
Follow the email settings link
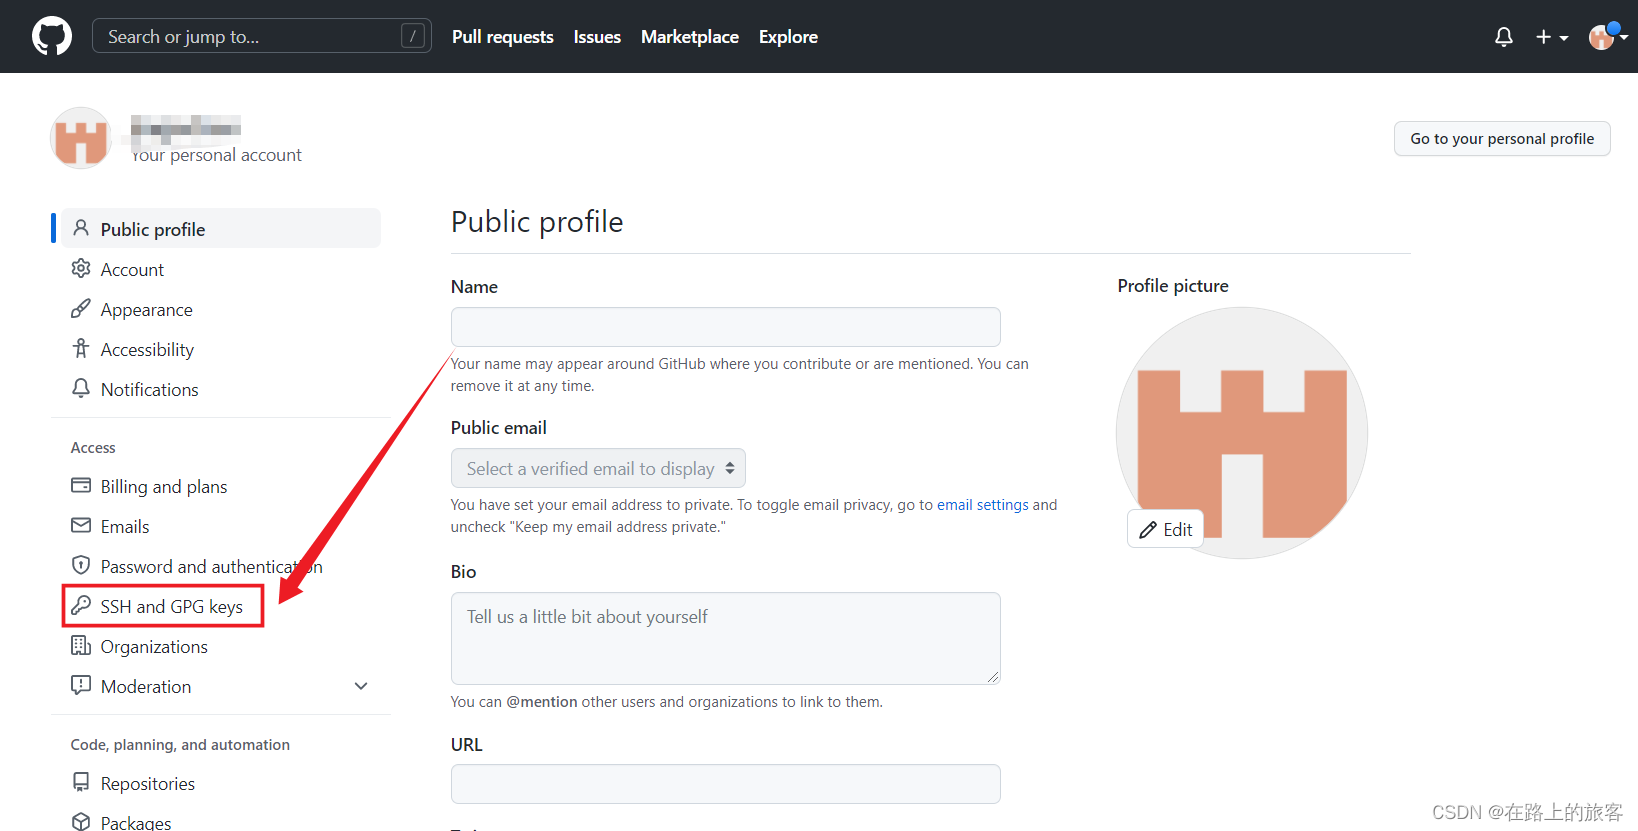(x=983, y=505)
